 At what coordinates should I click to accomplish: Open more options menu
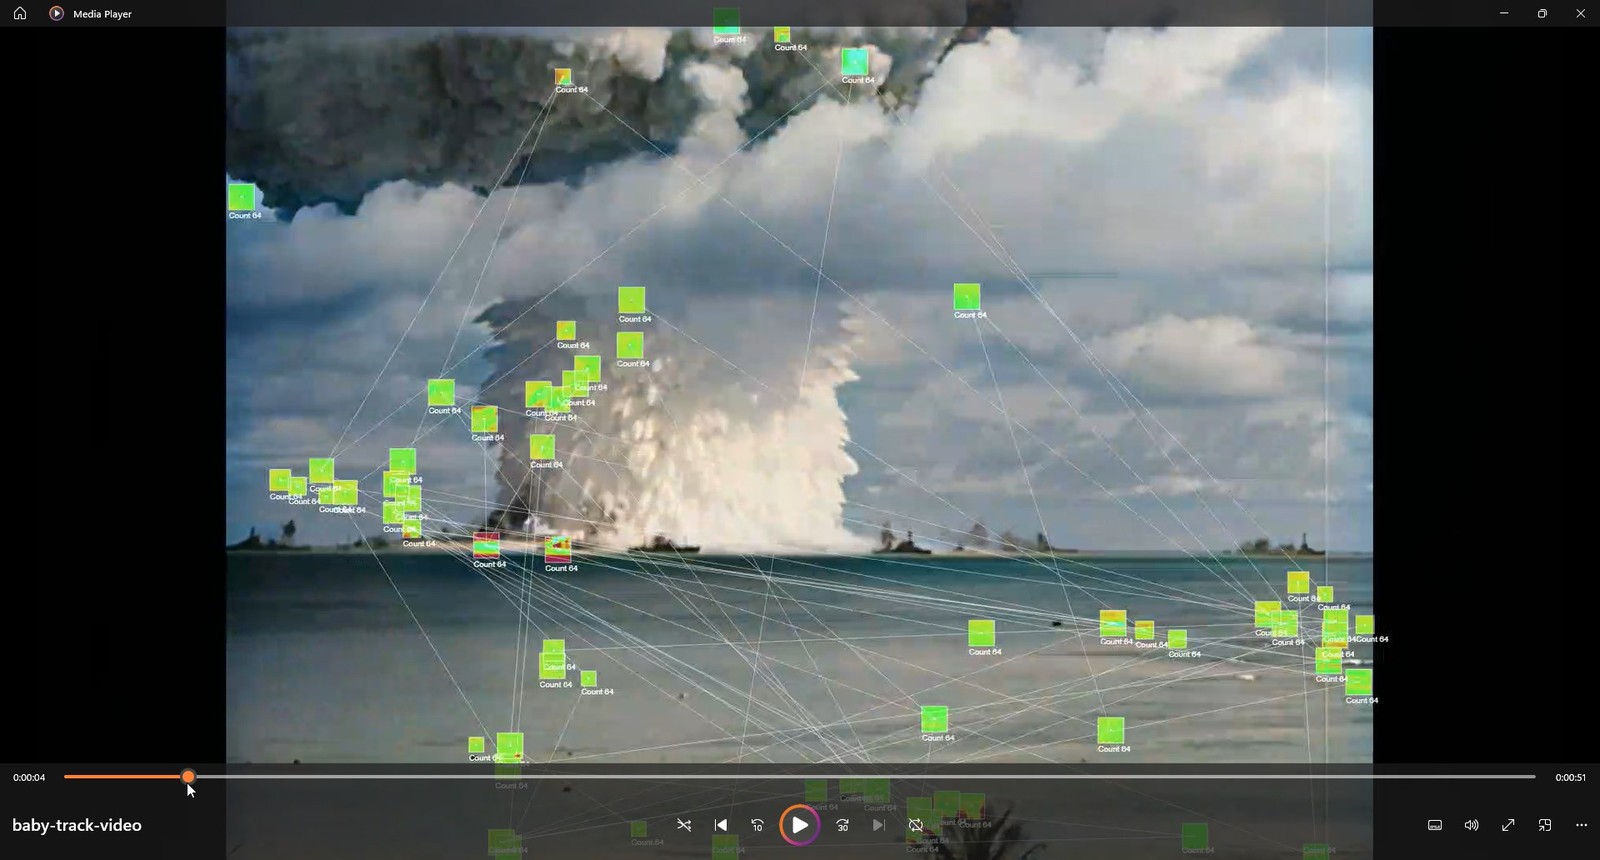click(x=1581, y=825)
